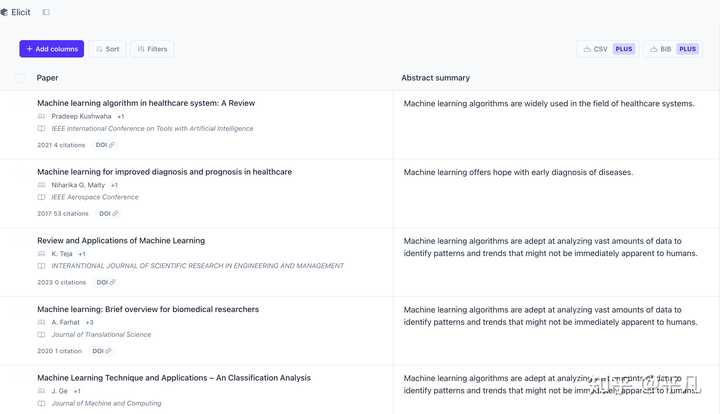720x414 pixels.
Task: Toggle the select-all checkbox next to Paper header
Action: click(20, 78)
